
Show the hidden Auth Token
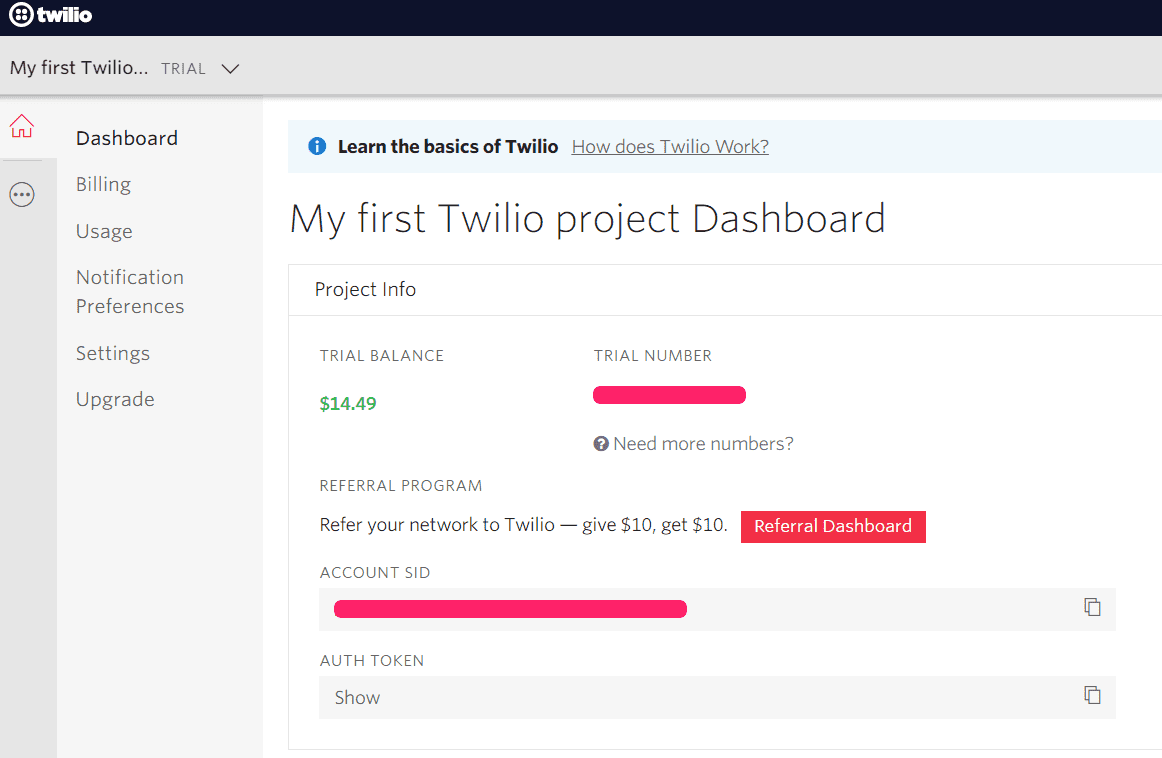pos(357,698)
